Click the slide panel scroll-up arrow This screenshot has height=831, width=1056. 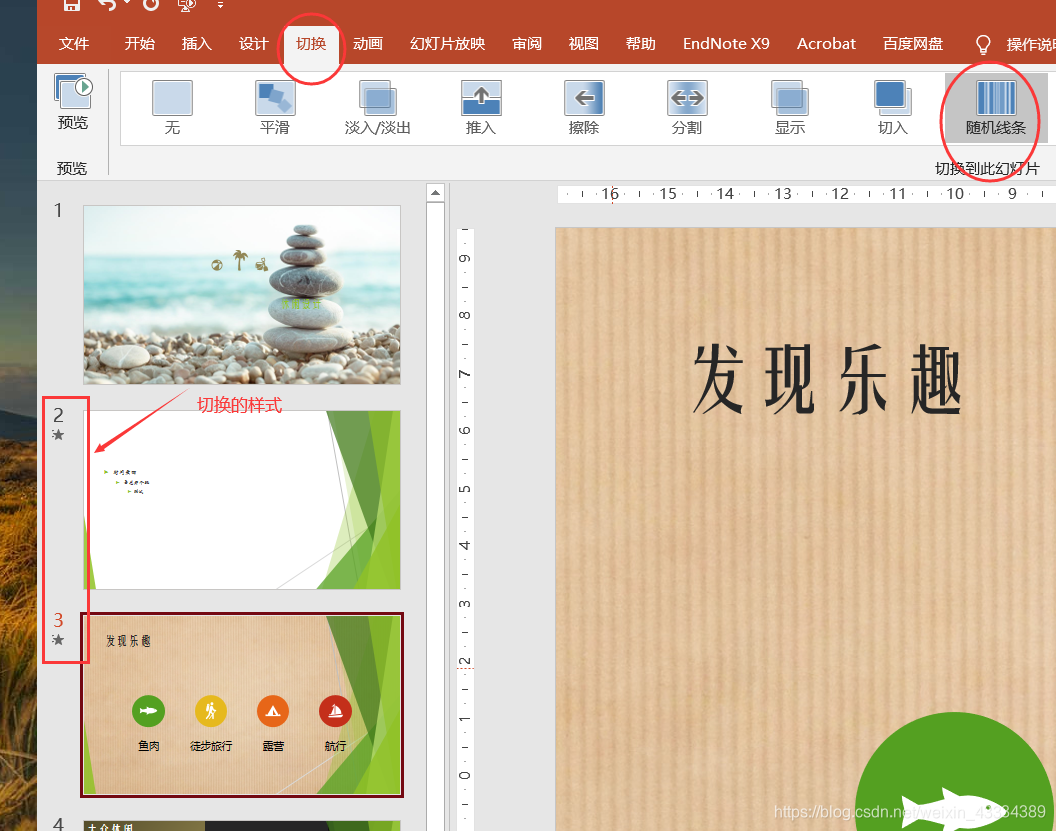click(x=435, y=193)
